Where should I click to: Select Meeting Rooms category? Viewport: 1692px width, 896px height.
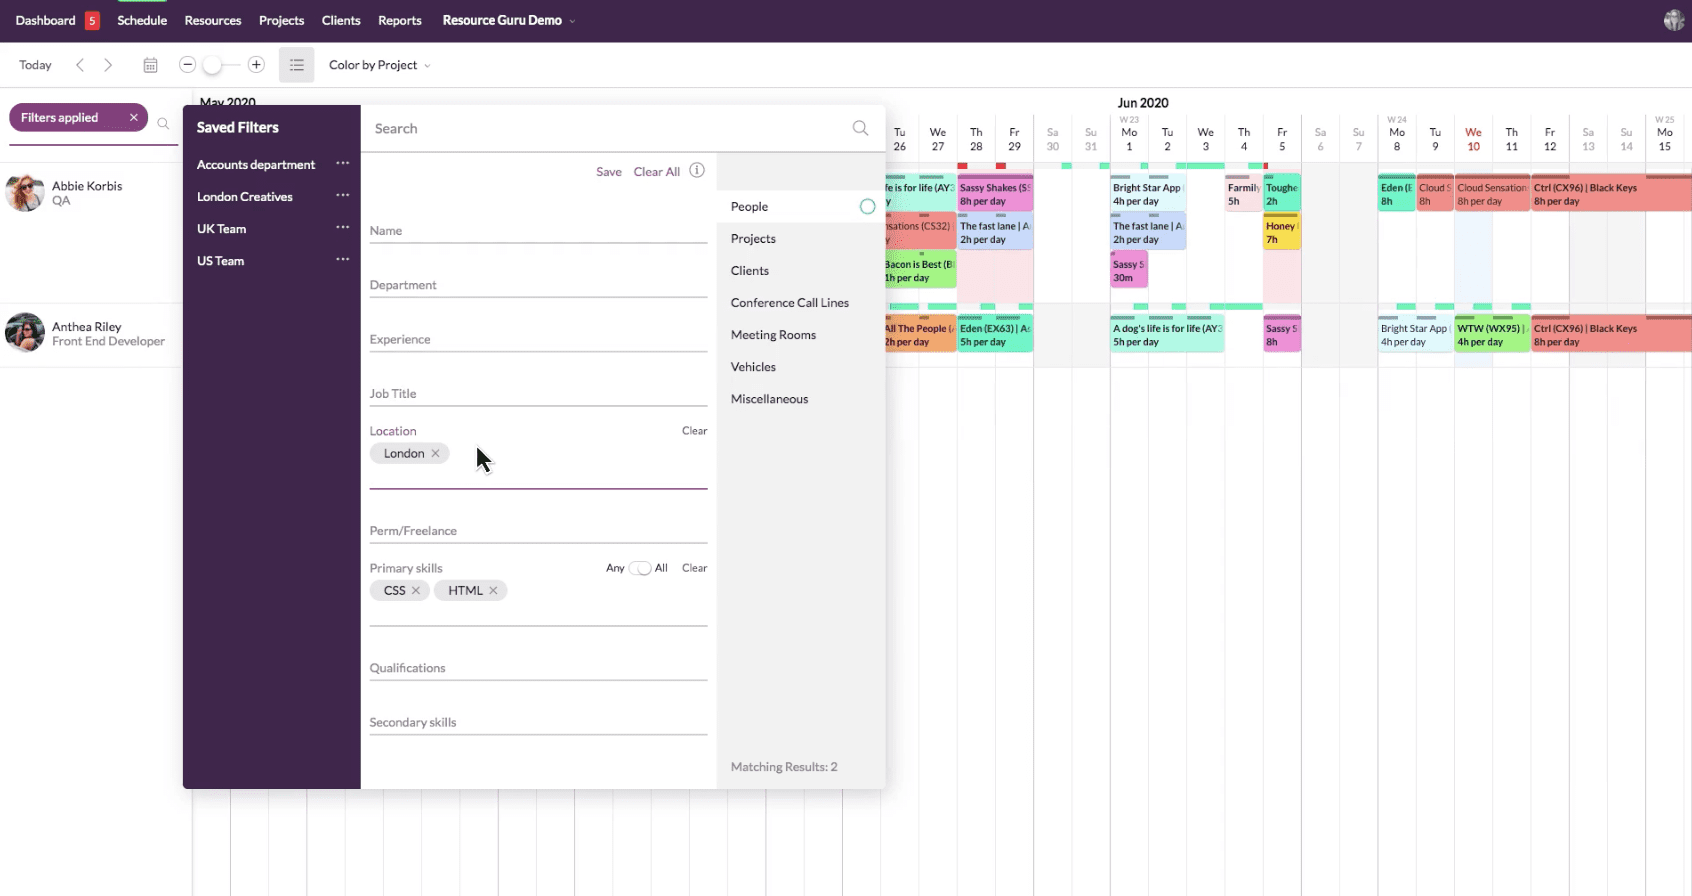[x=773, y=335]
